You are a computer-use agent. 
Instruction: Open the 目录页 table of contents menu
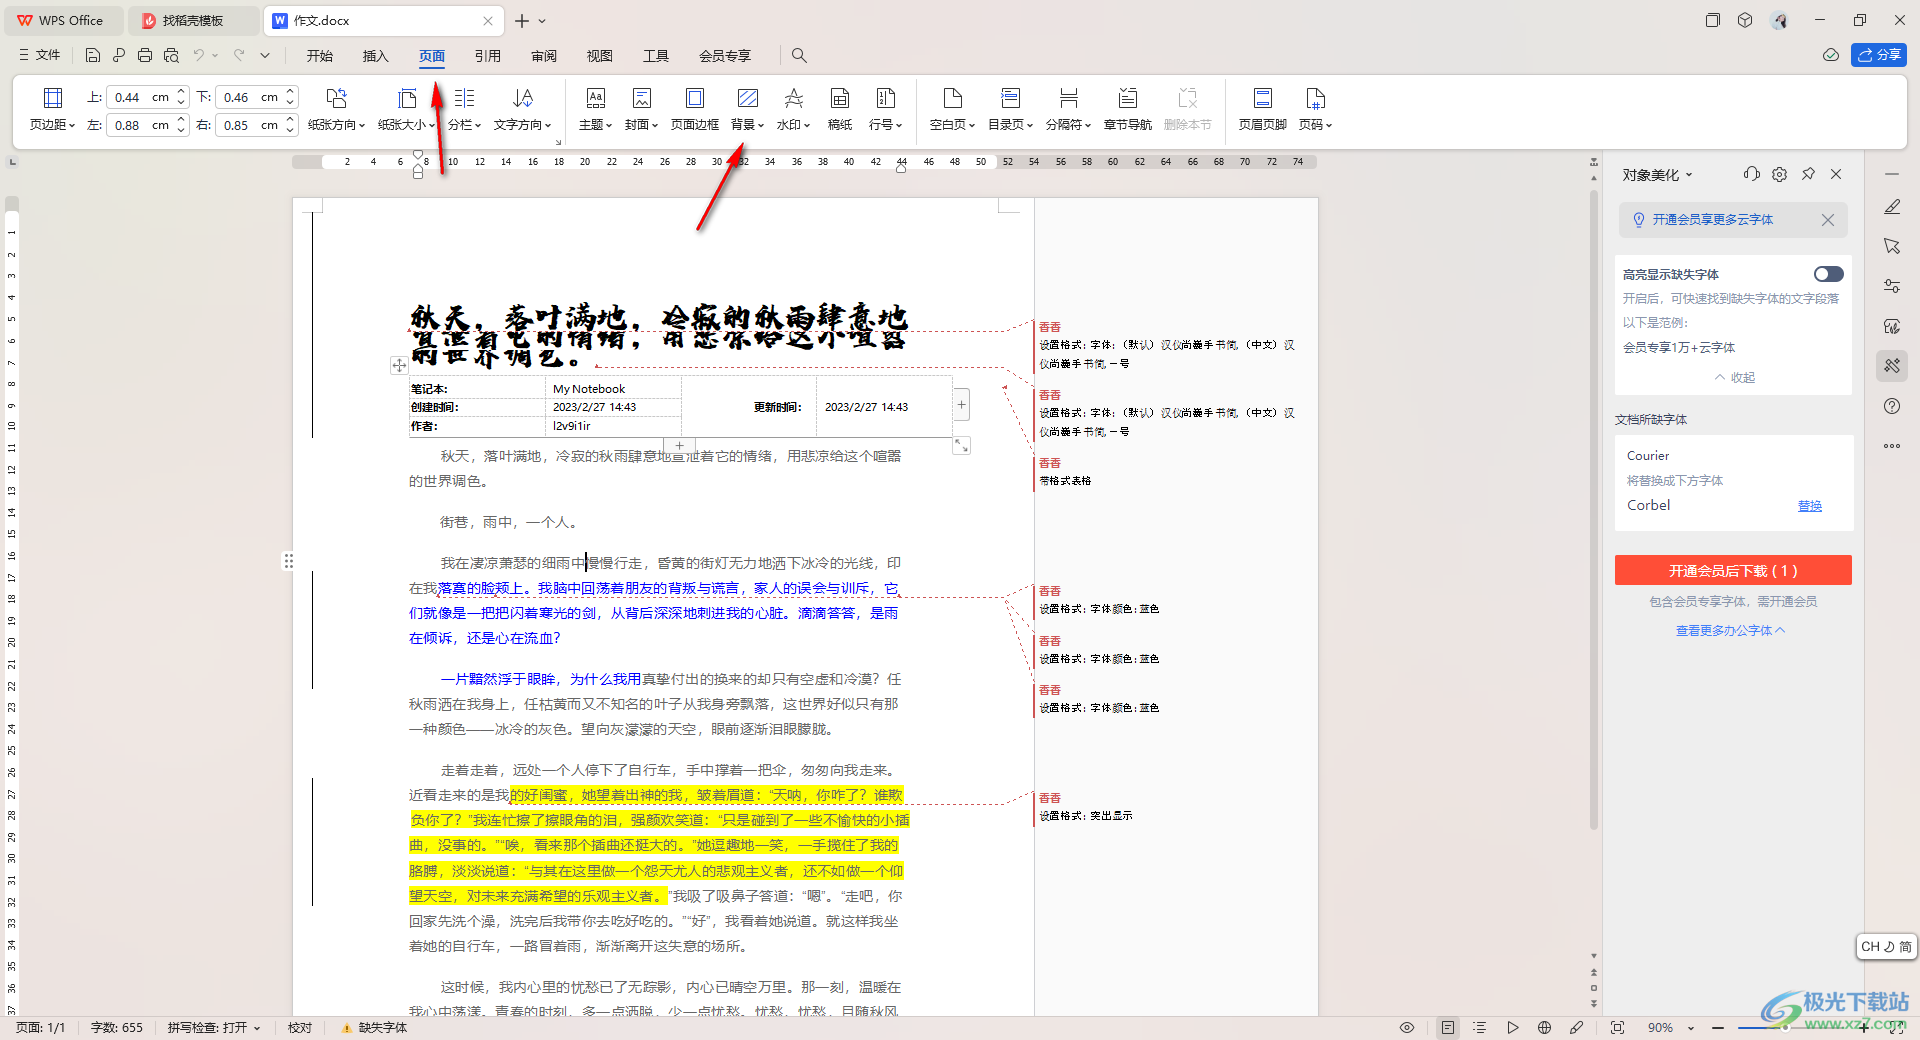[x=1010, y=125]
